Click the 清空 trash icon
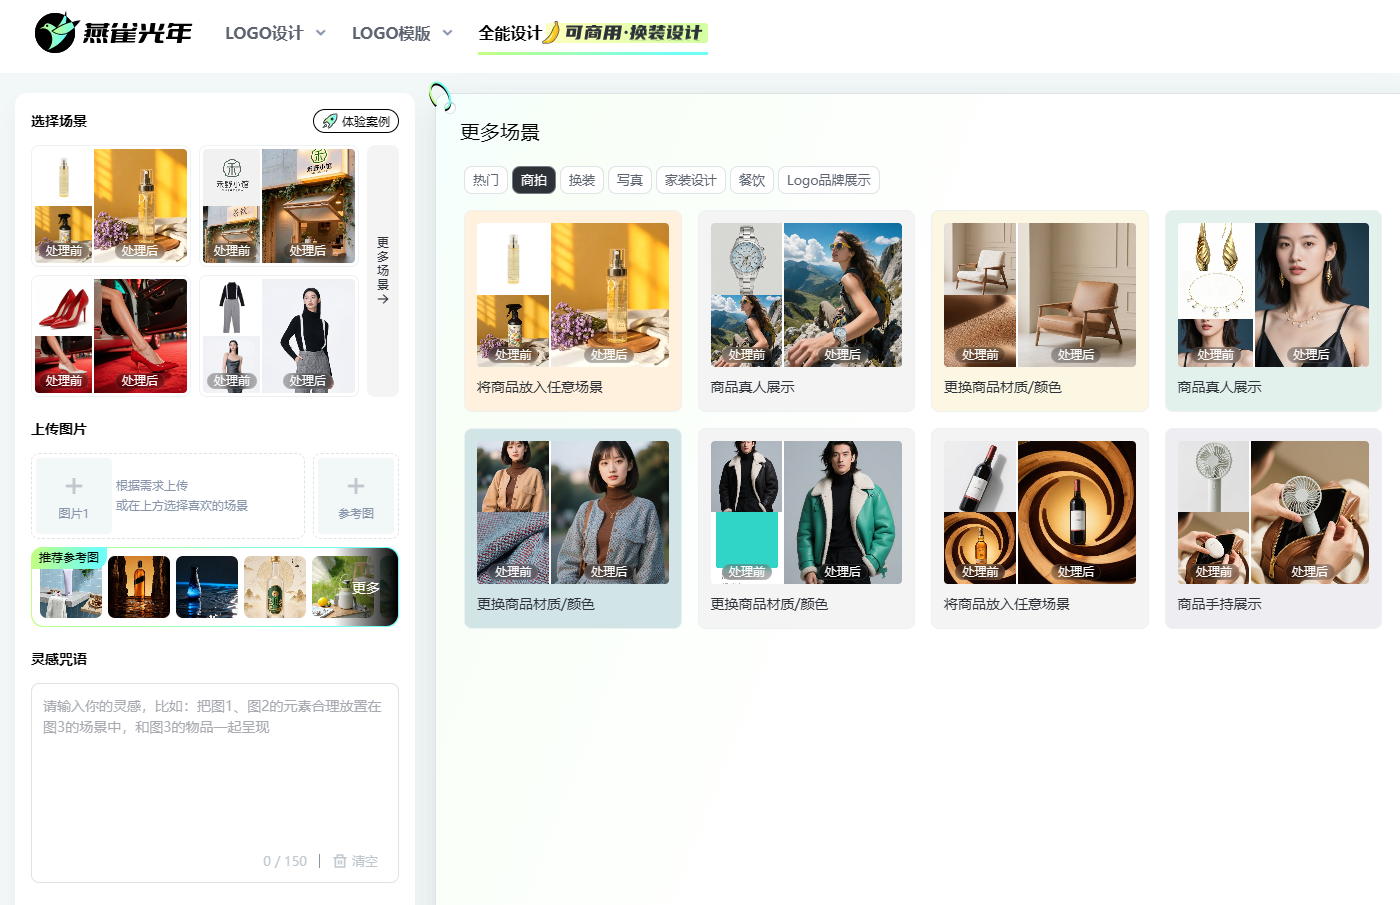 (340, 861)
